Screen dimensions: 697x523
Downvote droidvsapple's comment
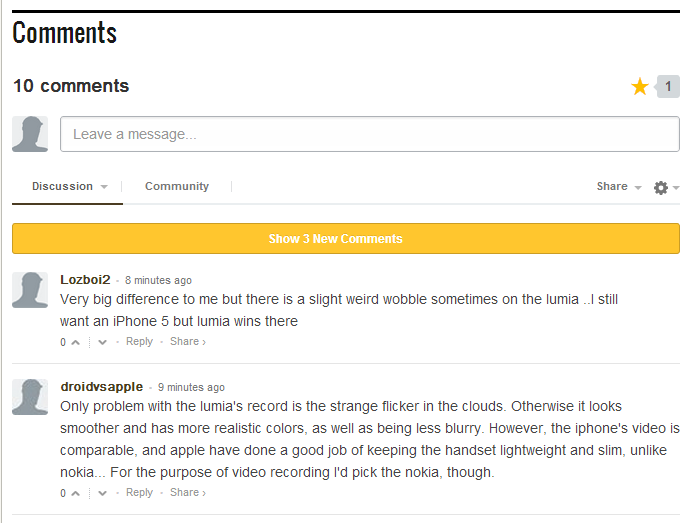click(x=102, y=493)
